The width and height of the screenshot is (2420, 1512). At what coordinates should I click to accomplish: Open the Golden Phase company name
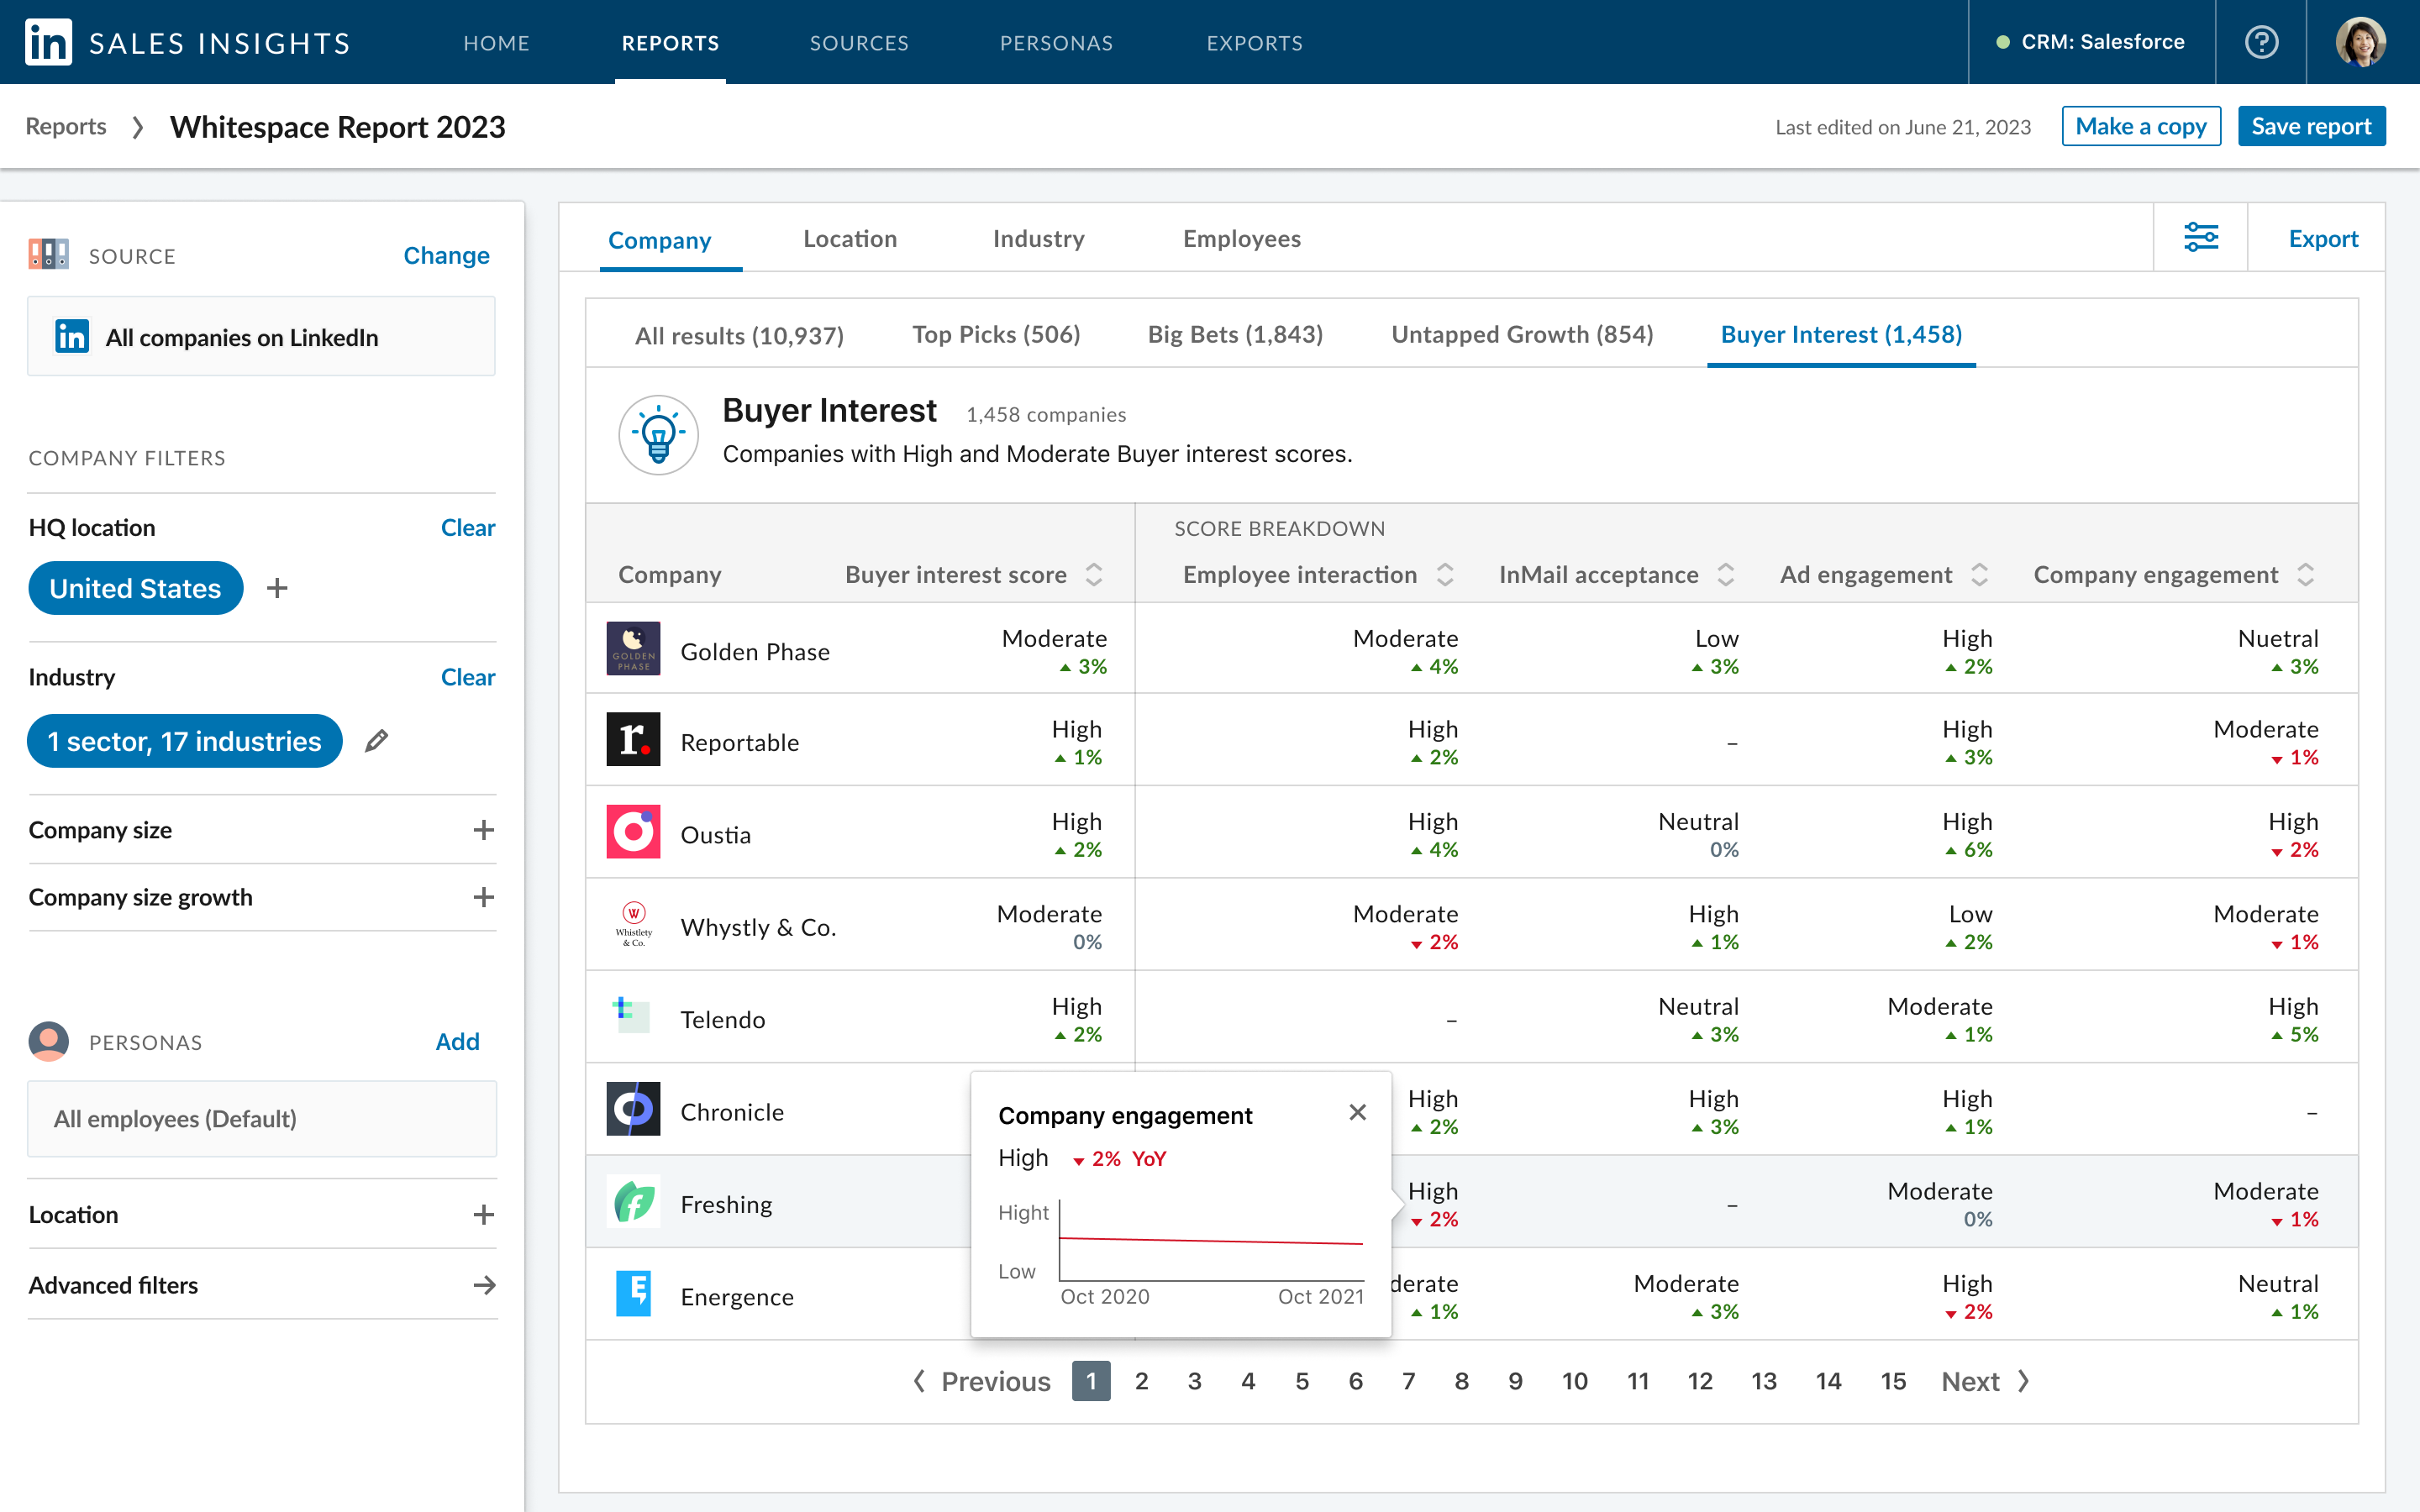pyautogui.click(x=754, y=652)
